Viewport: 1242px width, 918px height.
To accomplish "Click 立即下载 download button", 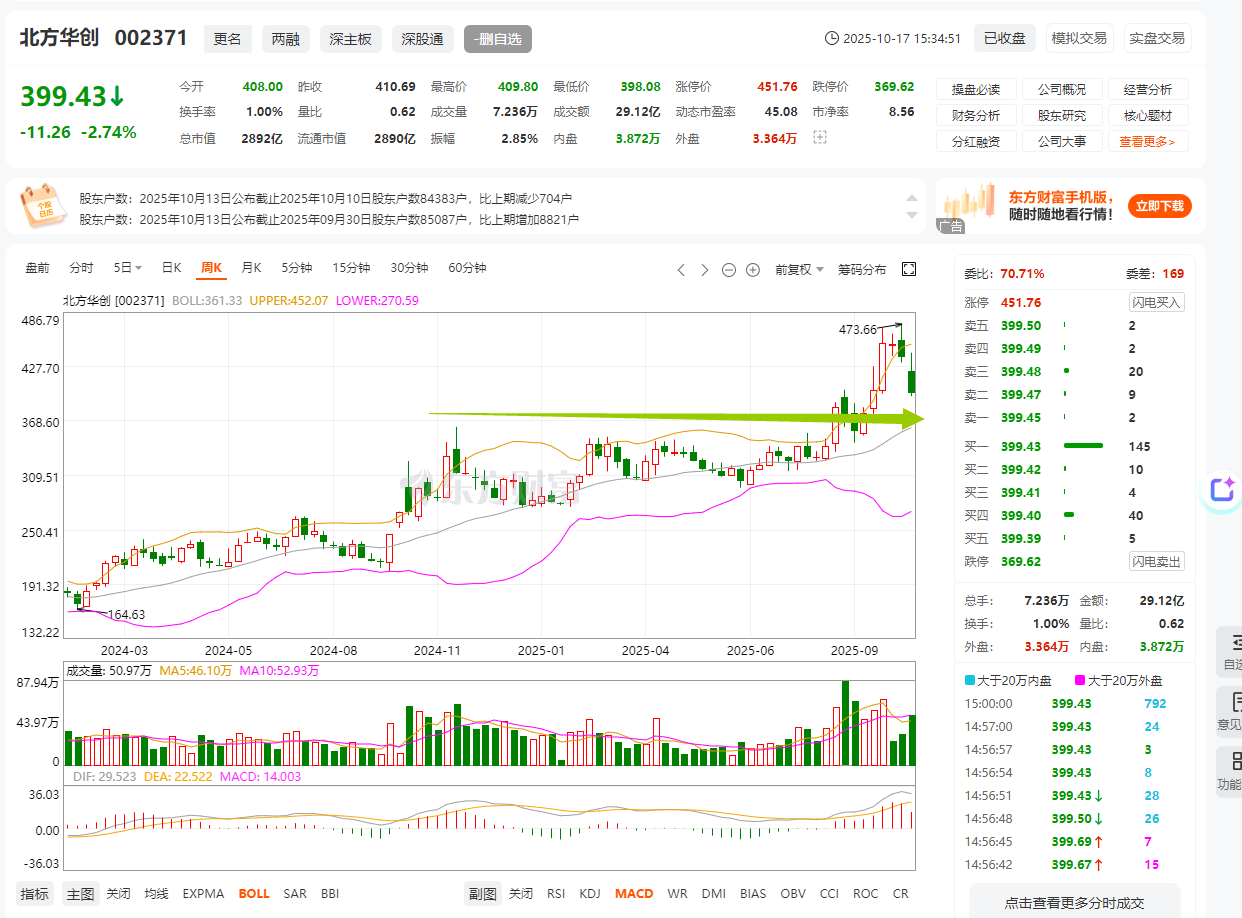I will (x=1160, y=206).
